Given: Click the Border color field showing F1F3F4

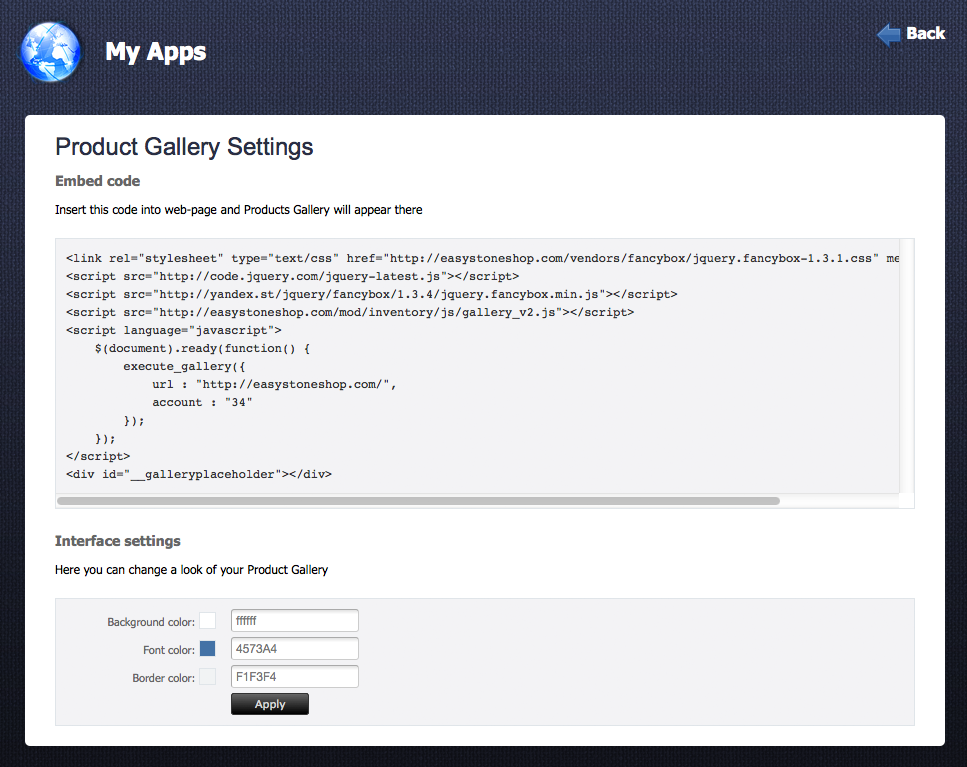Looking at the screenshot, I should click(294, 676).
